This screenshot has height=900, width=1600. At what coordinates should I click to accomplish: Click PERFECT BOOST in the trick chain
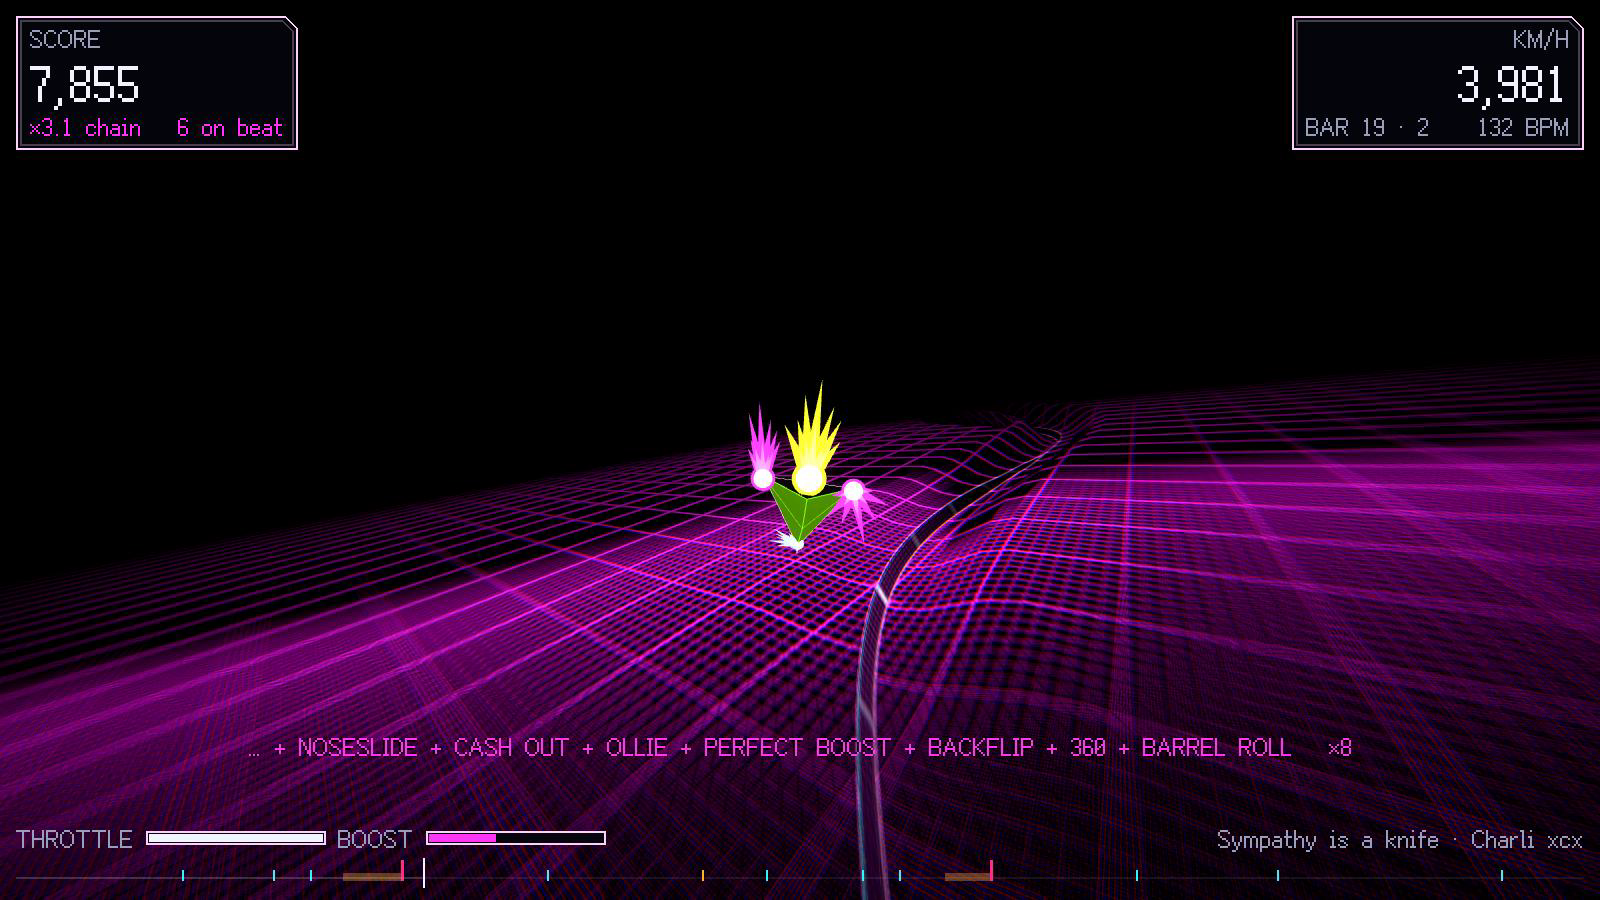pyautogui.click(x=797, y=748)
